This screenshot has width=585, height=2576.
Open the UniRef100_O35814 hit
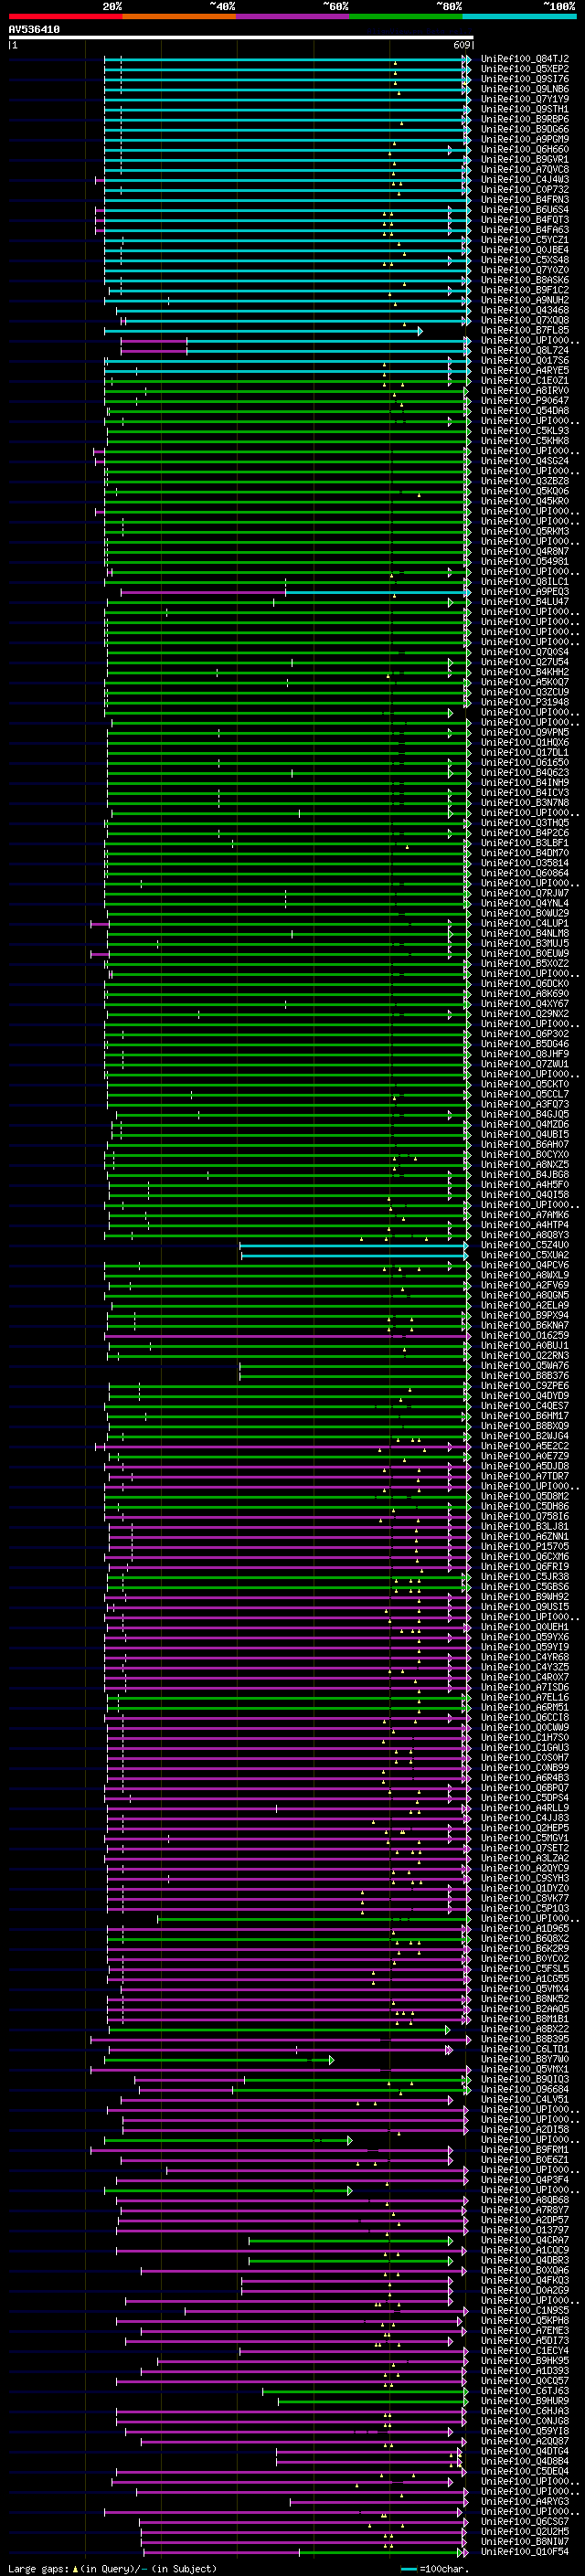525,863
